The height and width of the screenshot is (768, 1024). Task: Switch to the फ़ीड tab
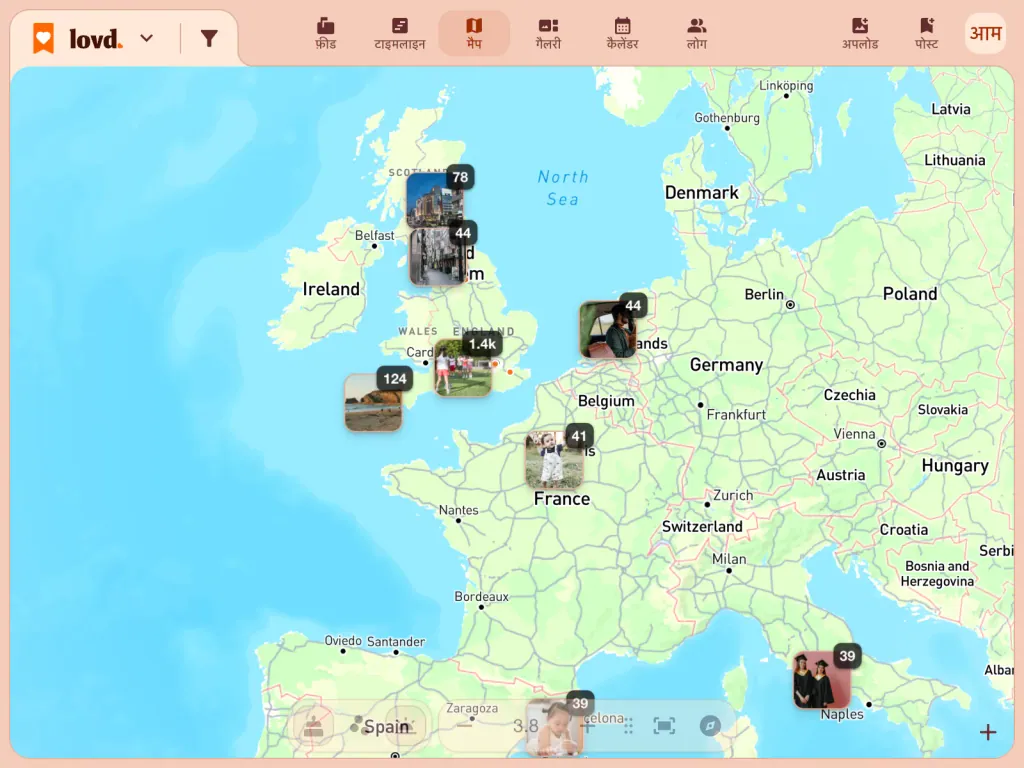click(x=325, y=33)
